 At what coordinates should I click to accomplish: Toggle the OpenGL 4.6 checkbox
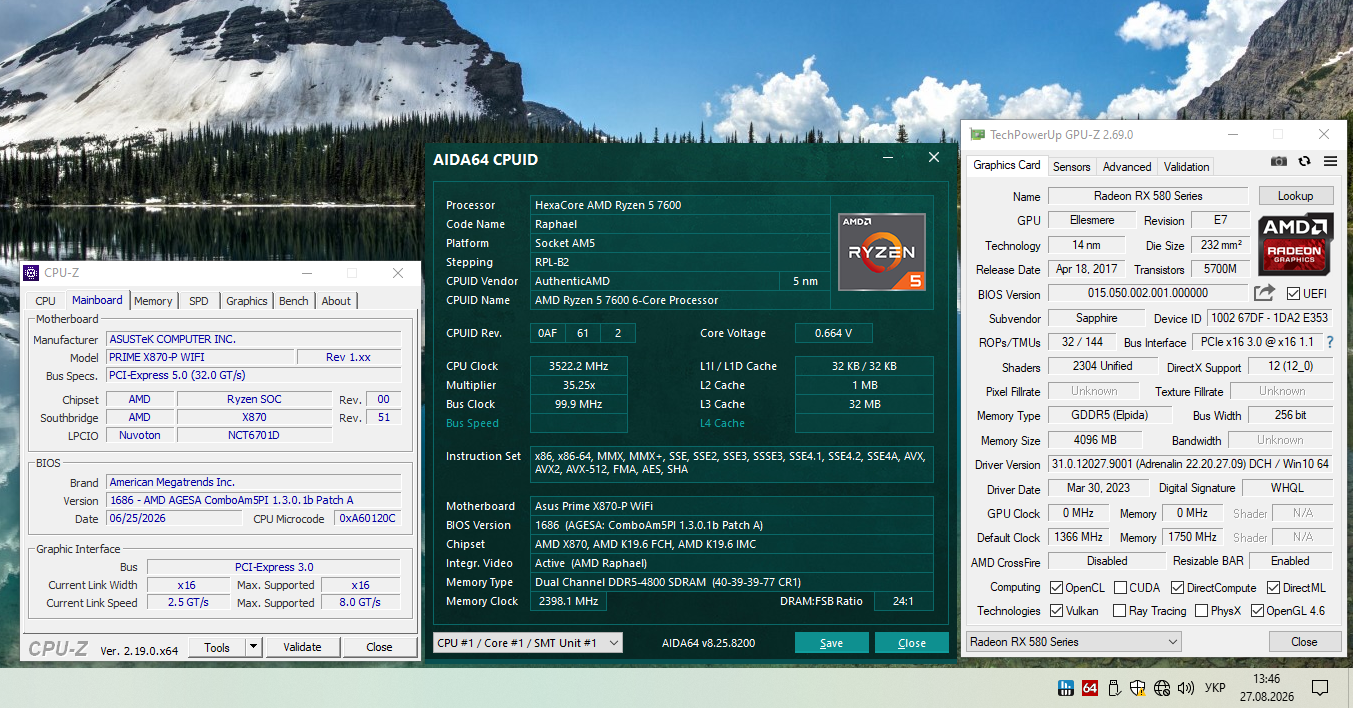coord(1256,611)
